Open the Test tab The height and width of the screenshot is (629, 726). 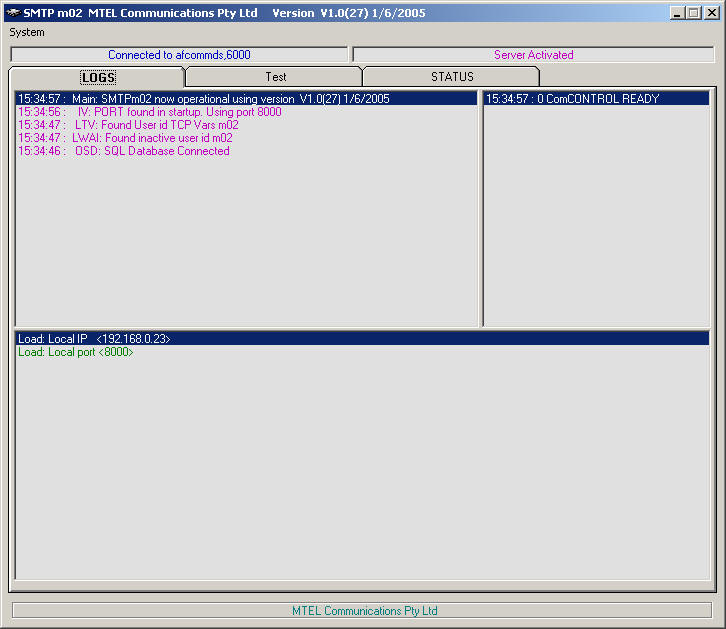click(x=275, y=77)
